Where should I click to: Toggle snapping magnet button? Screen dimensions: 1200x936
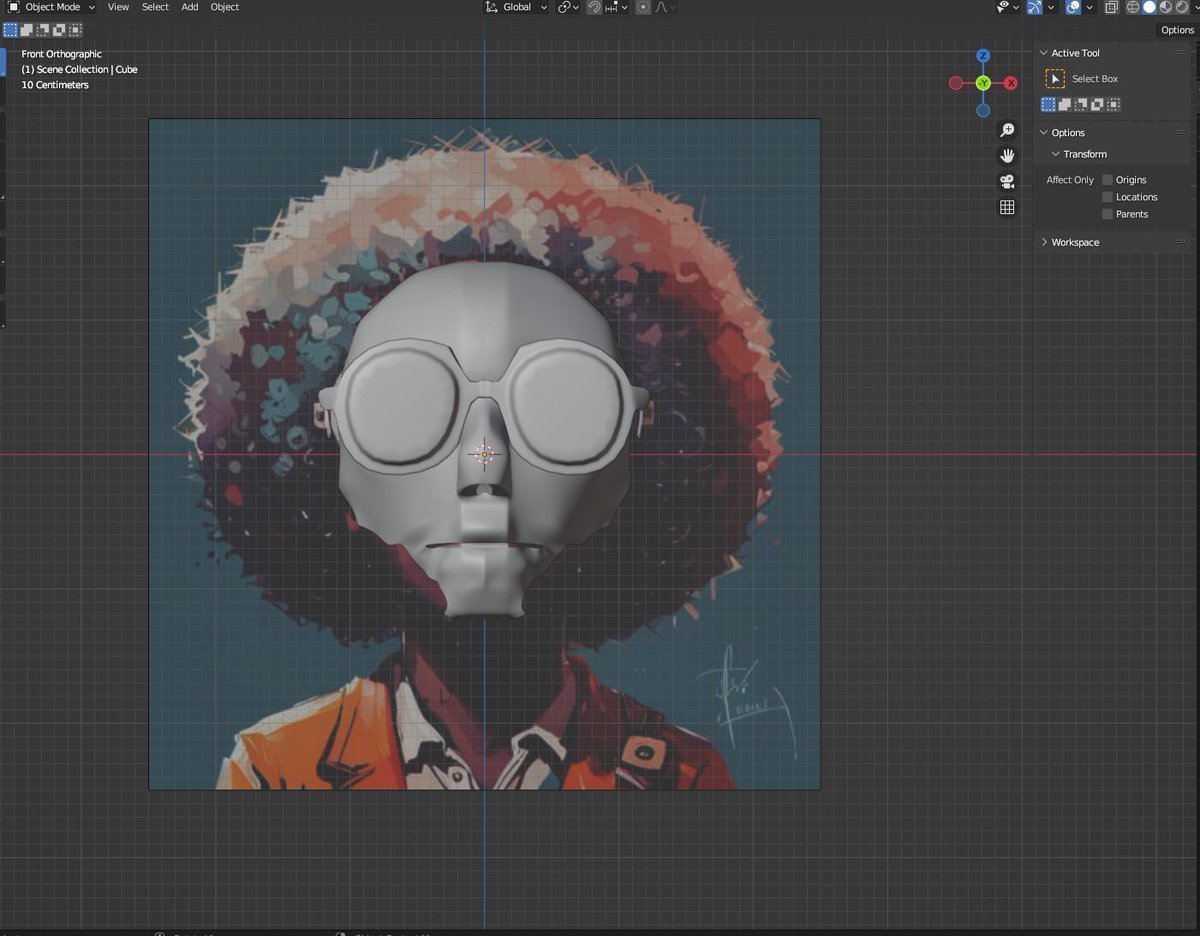[594, 7]
